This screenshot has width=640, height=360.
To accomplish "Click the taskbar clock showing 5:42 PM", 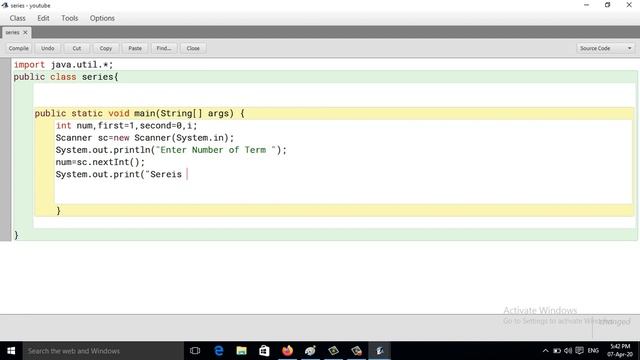I will click(x=620, y=351).
